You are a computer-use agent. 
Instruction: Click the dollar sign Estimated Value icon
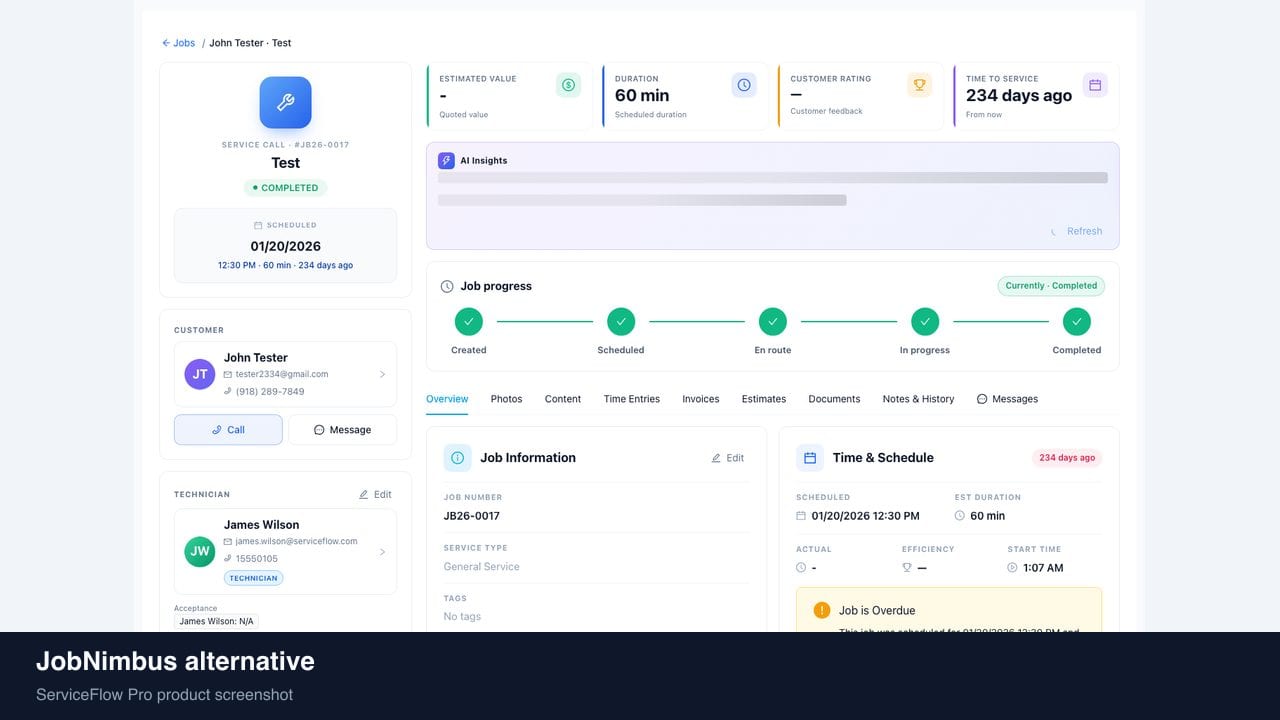pyautogui.click(x=568, y=85)
